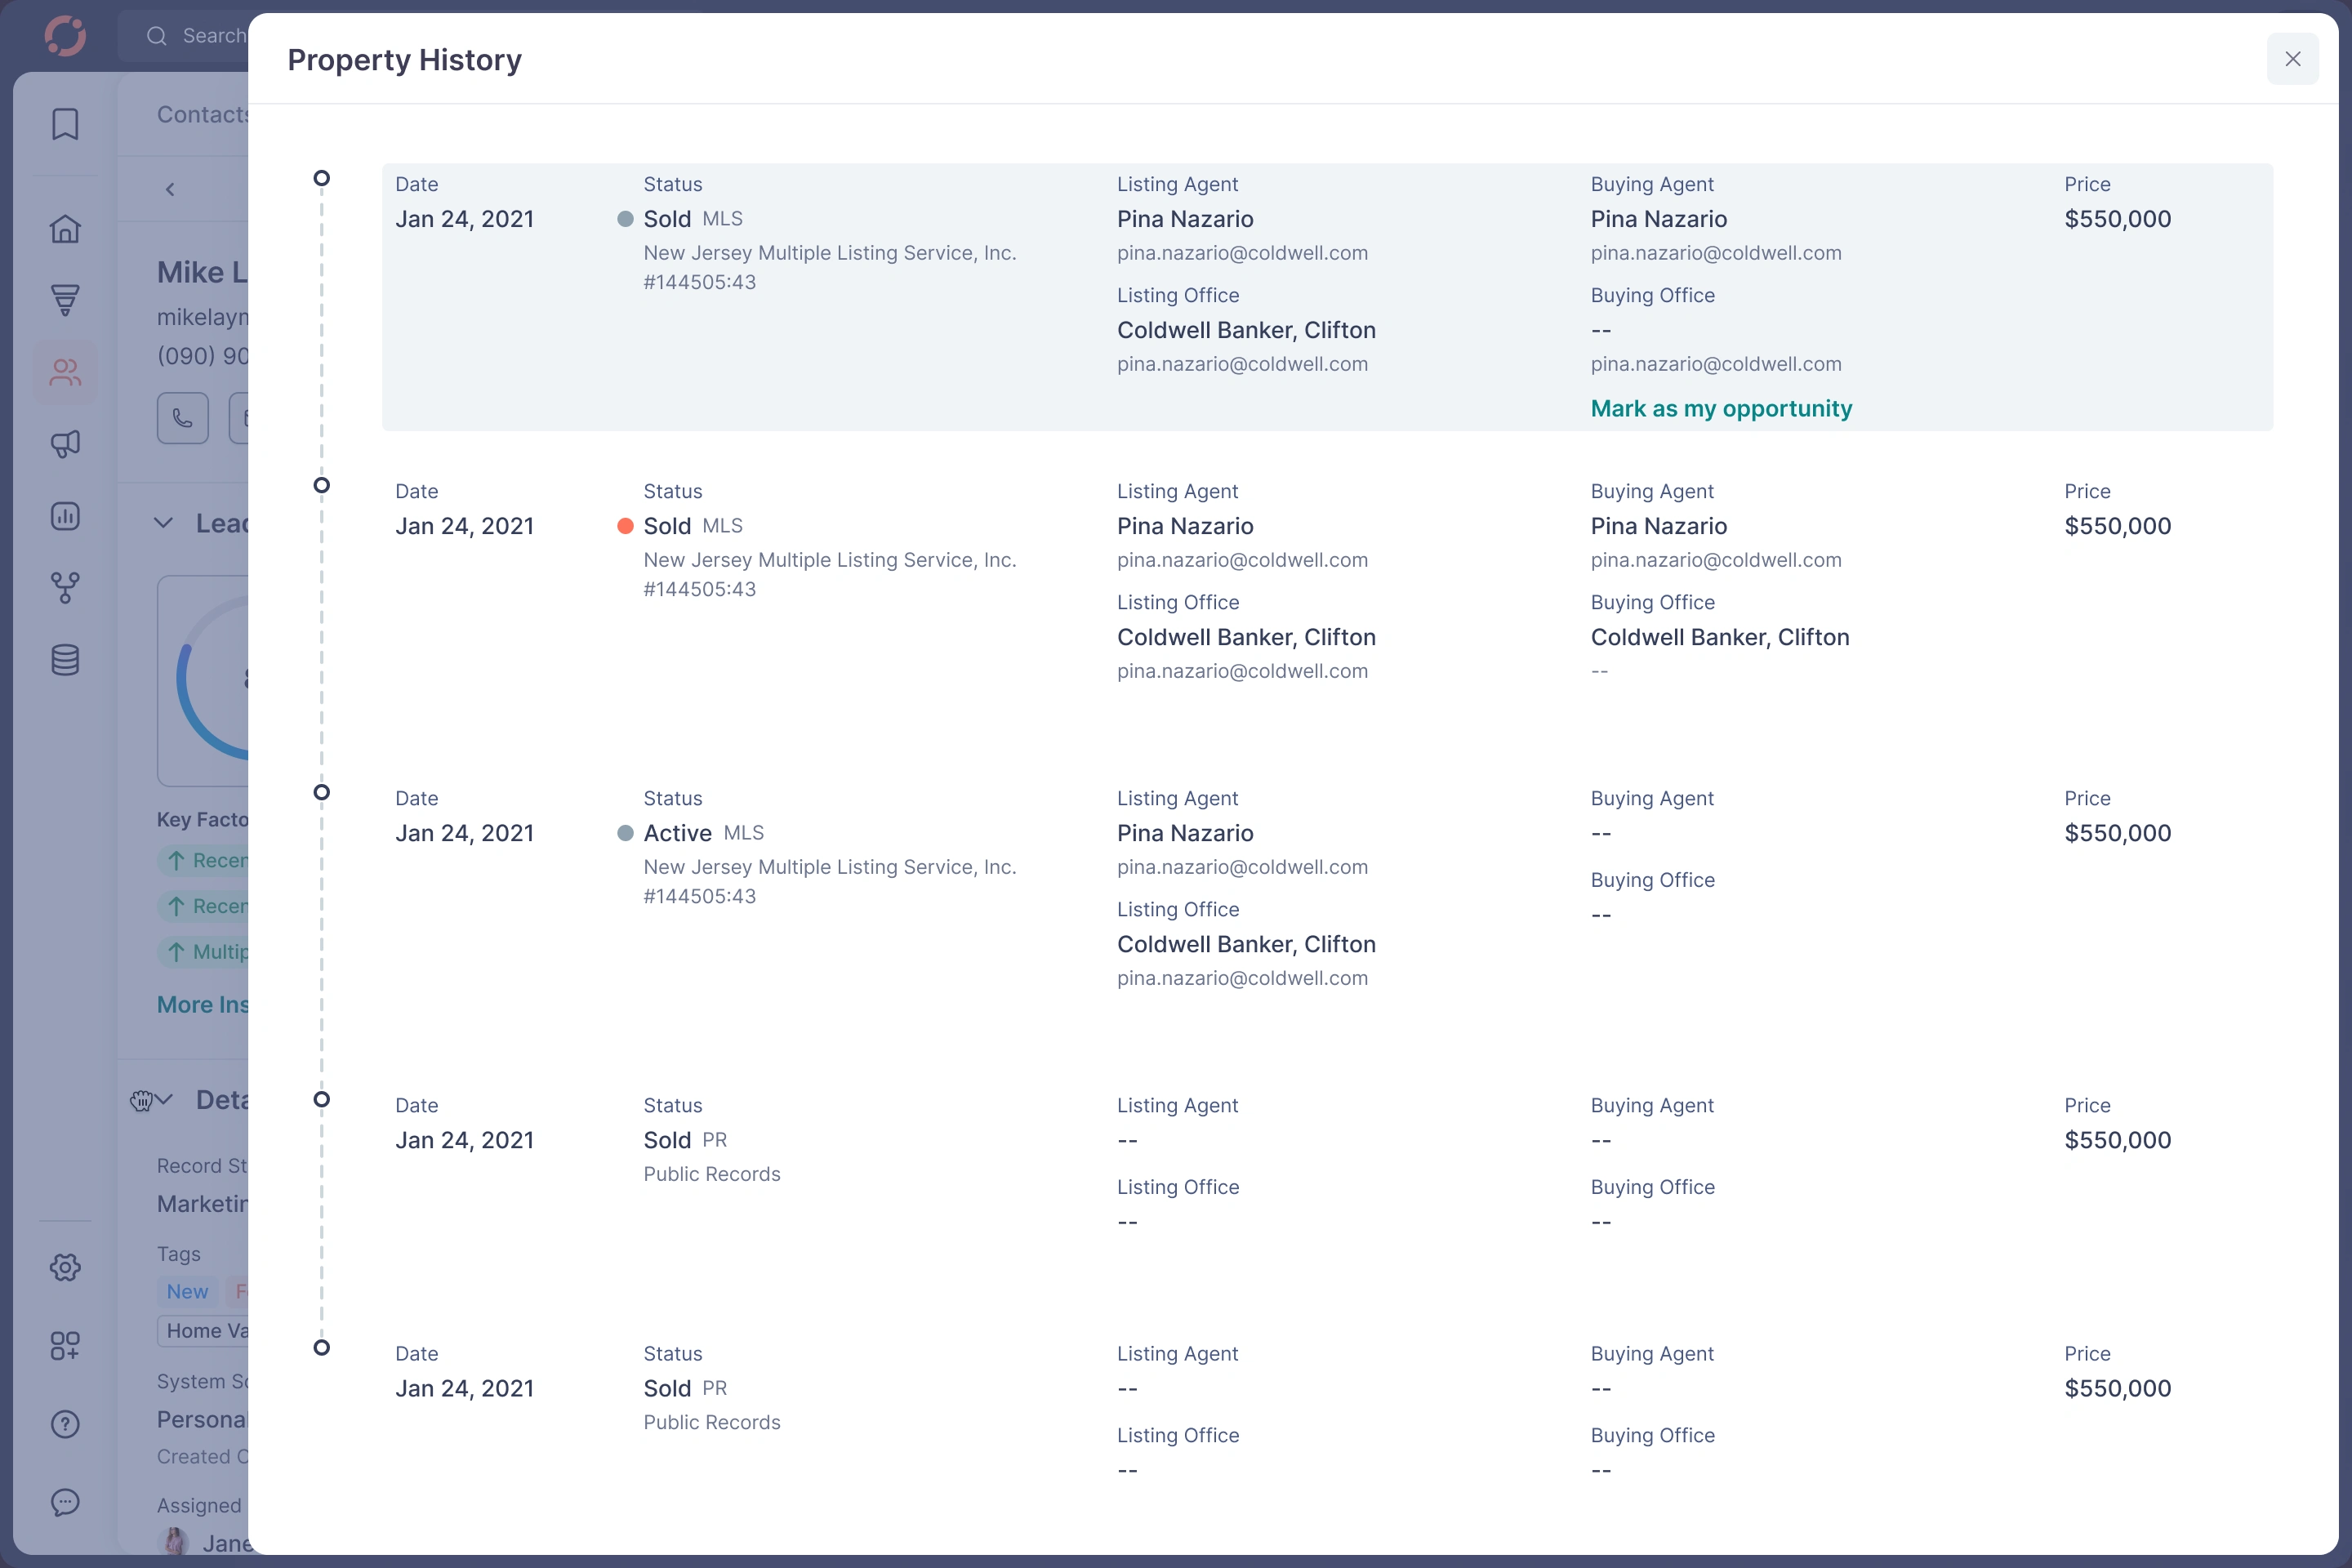Open the saved bookmarks icon
The height and width of the screenshot is (1568, 2352).
tap(65, 124)
